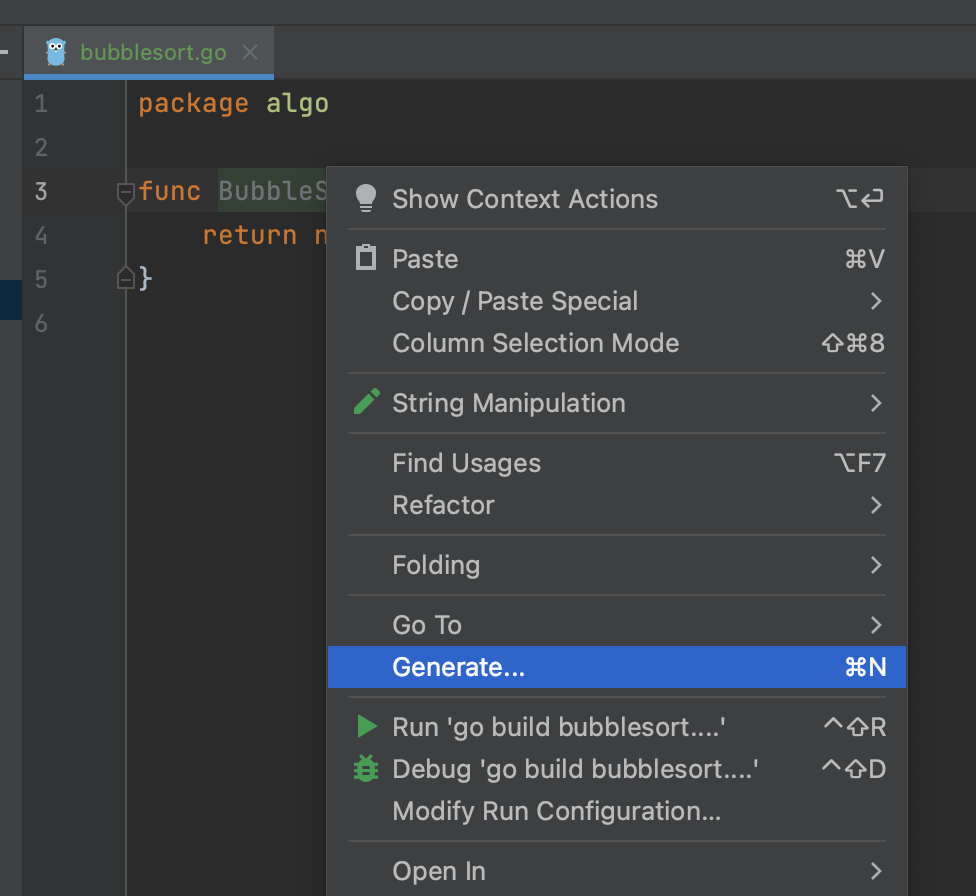The width and height of the screenshot is (976, 896).
Task: Click the clipboard Paste icon
Action: tap(367, 258)
